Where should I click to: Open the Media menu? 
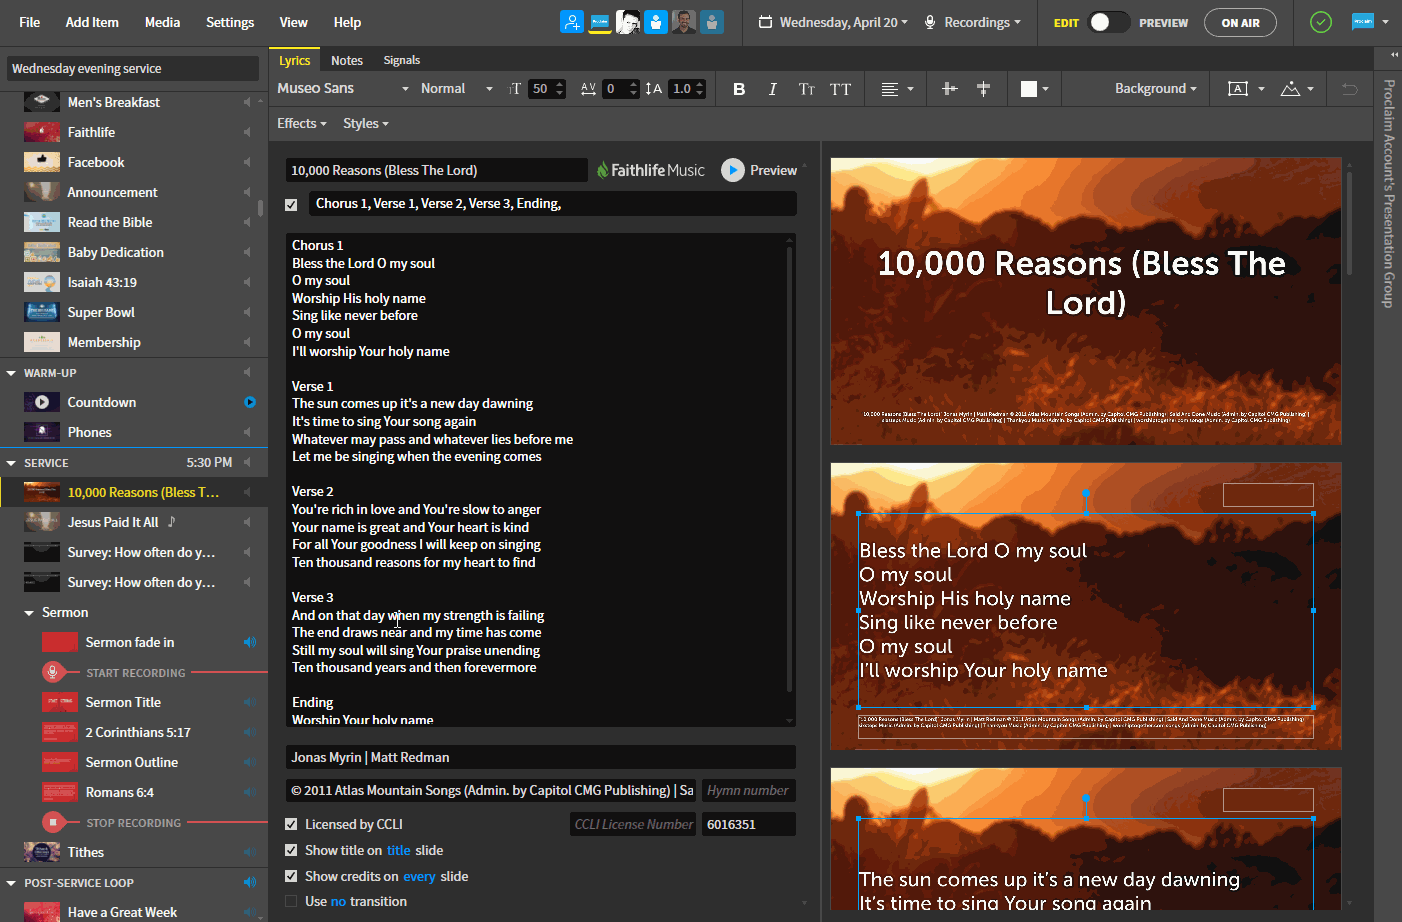[162, 22]
